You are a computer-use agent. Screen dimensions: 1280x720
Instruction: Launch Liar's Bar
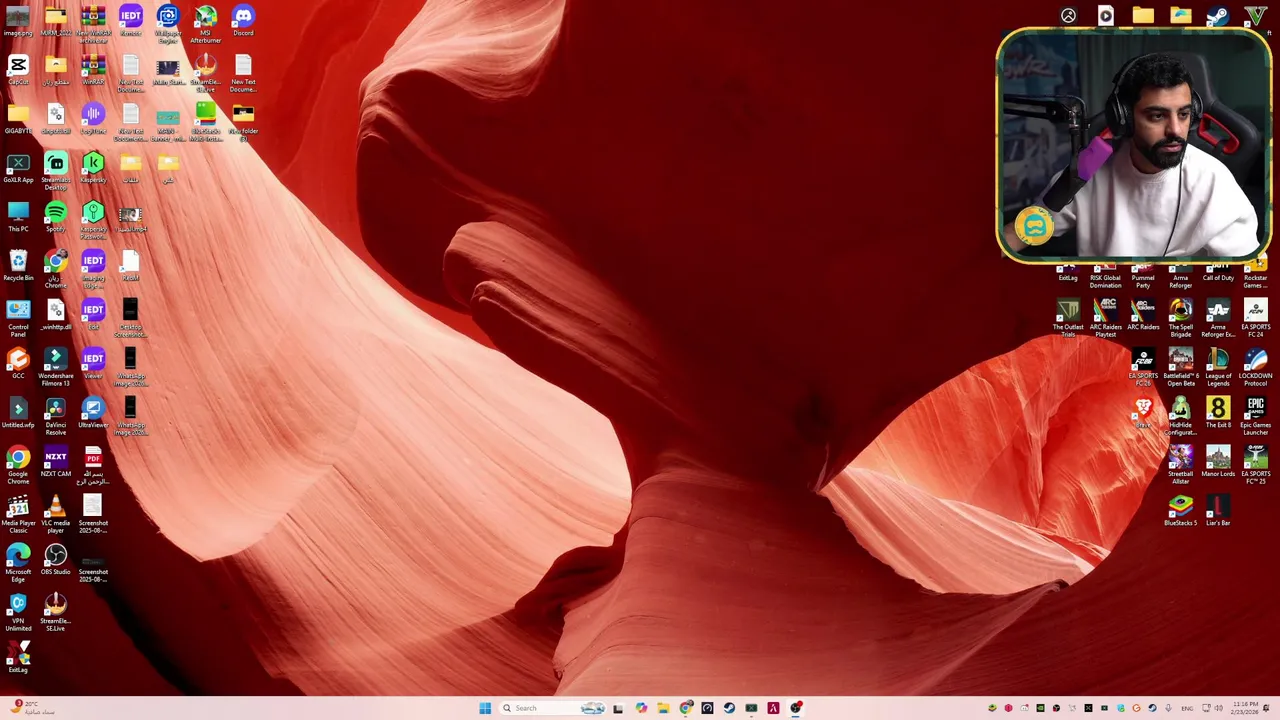click(1218, 511)
